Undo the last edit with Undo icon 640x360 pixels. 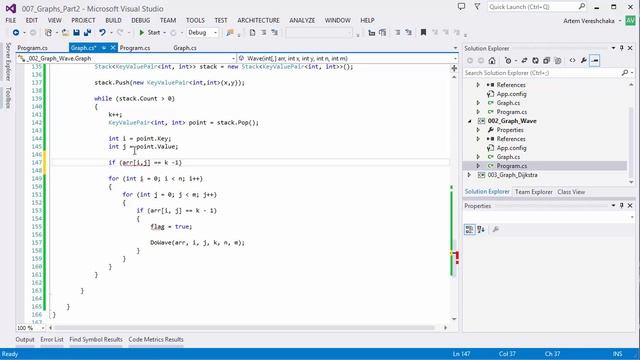102,33
